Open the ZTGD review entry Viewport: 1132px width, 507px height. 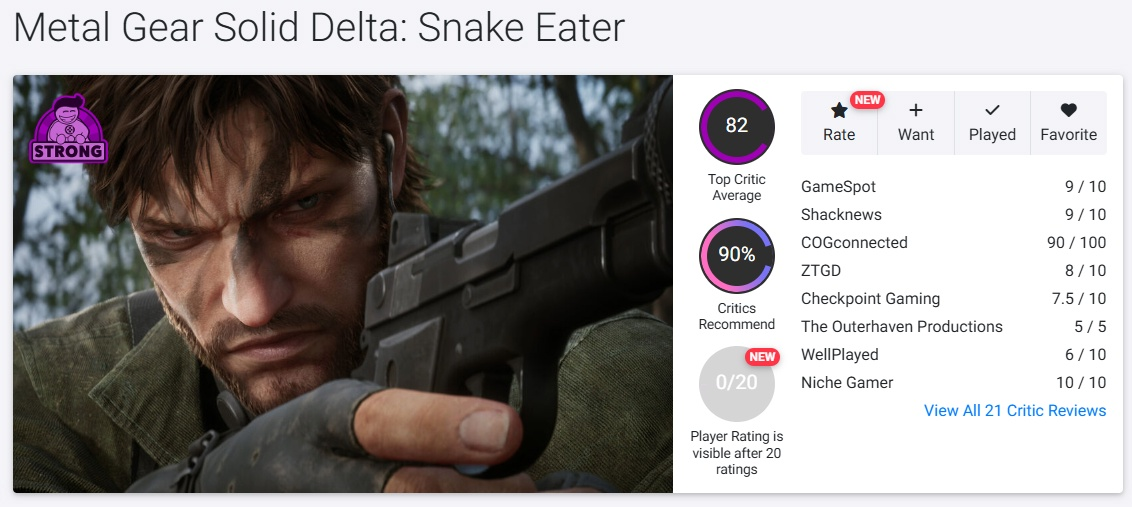tap(822, 271)
